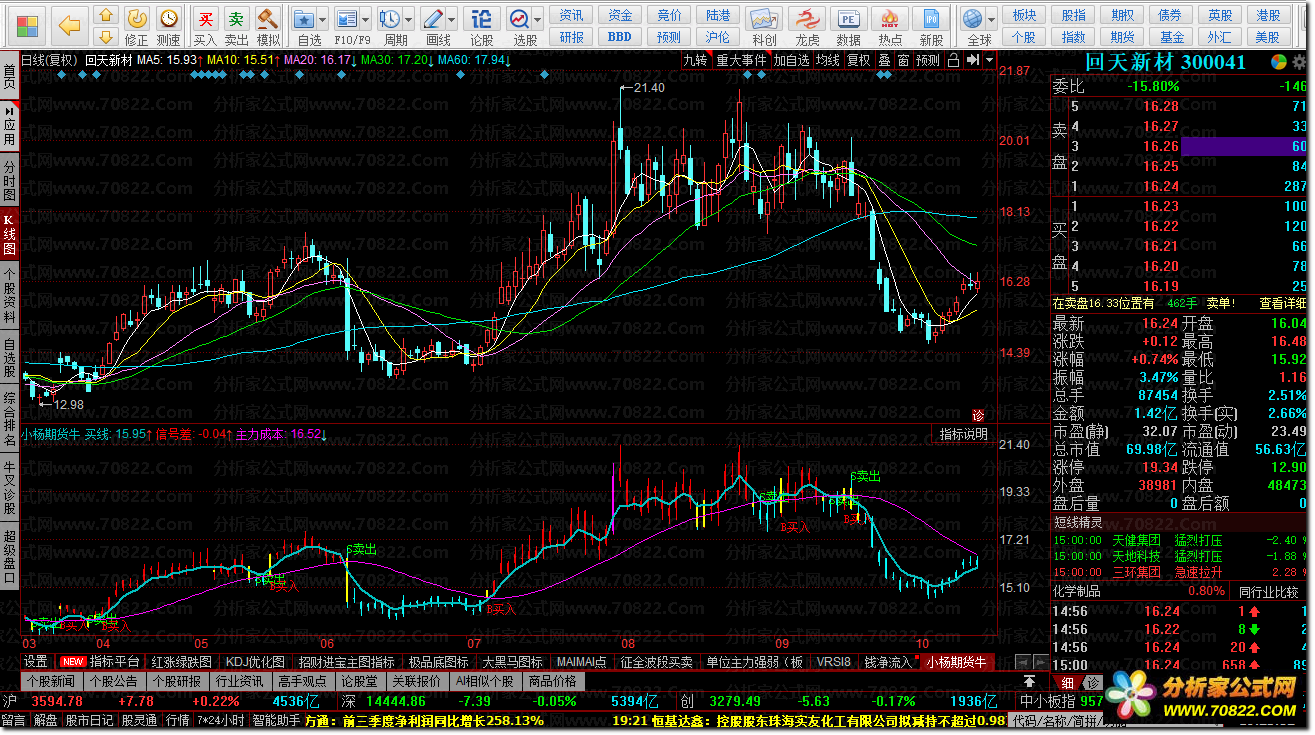Open the 个股公告 bottom tab
This screenshot has height=735, width=1315.
tap(113, 681)
